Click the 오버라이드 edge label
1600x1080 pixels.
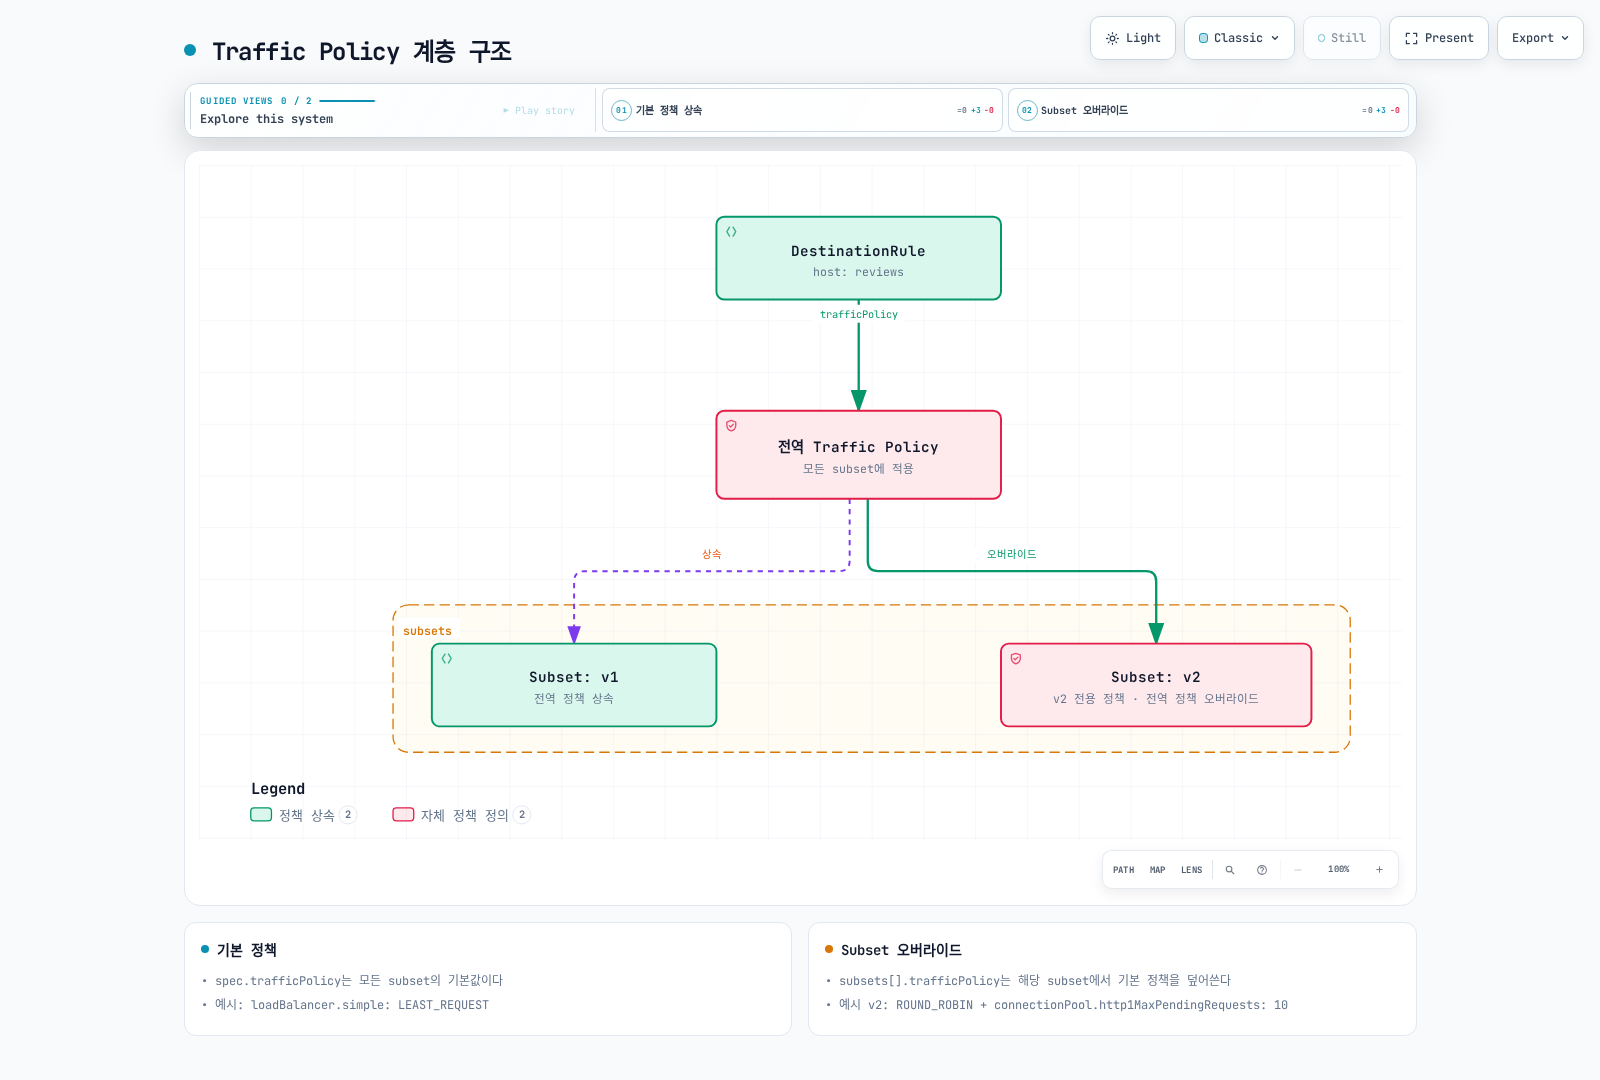pos(1012,554)
